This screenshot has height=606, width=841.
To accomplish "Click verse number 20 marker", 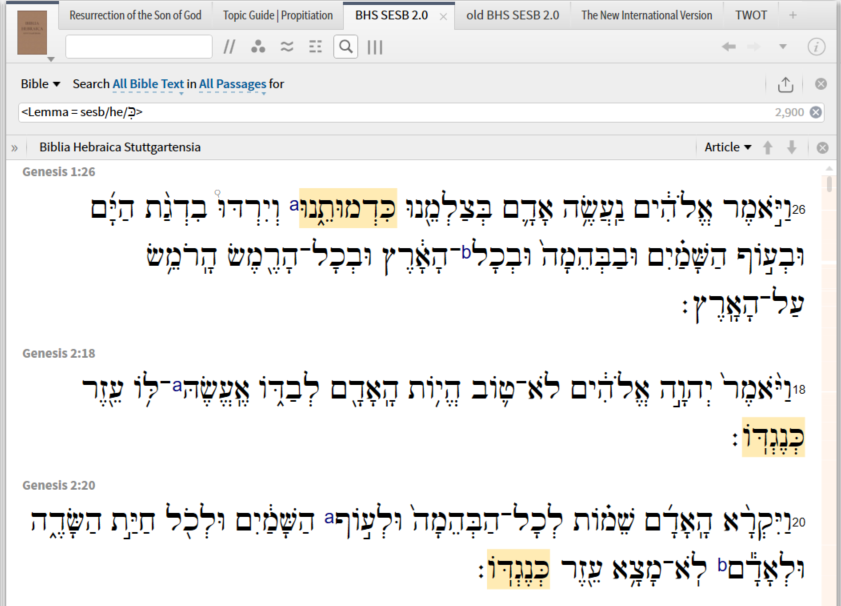I will [799, 522].
